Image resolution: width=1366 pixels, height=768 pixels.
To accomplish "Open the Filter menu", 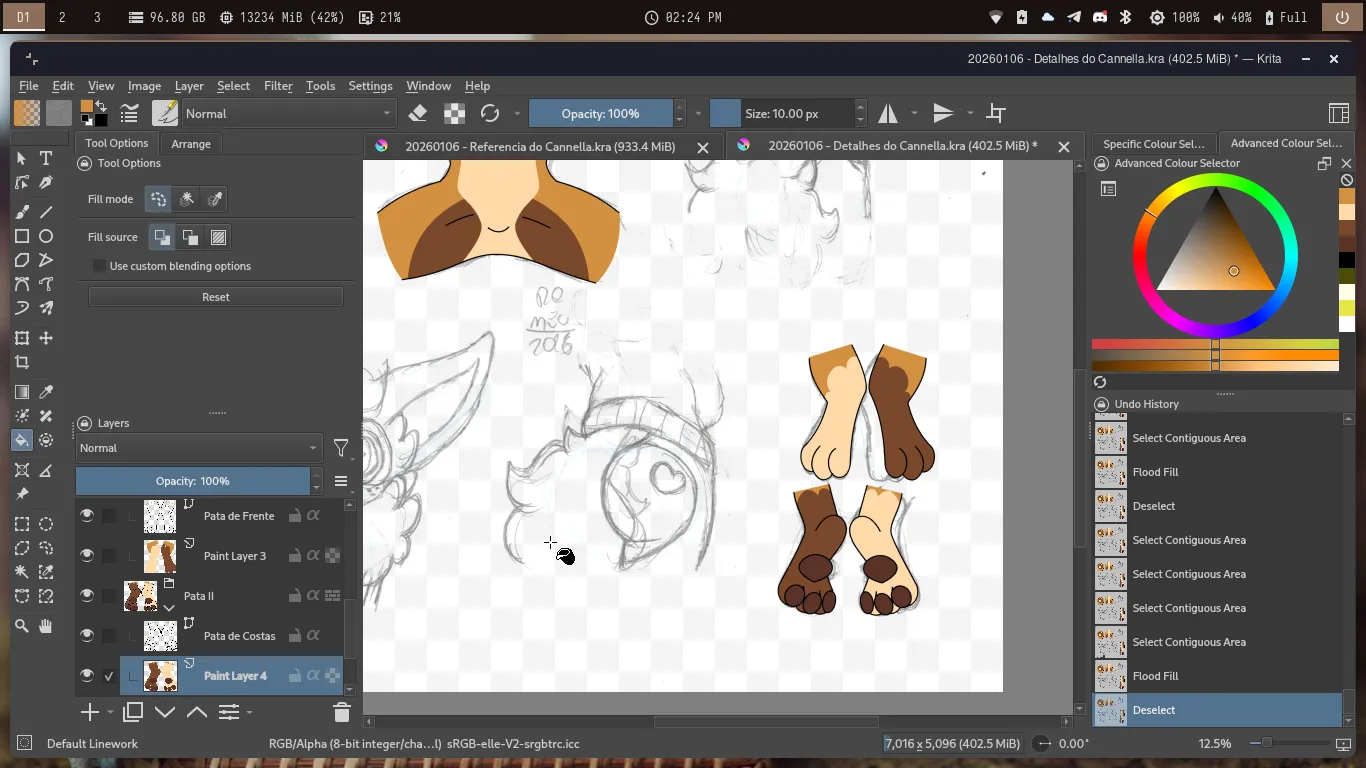I will (x=278, y=86).
